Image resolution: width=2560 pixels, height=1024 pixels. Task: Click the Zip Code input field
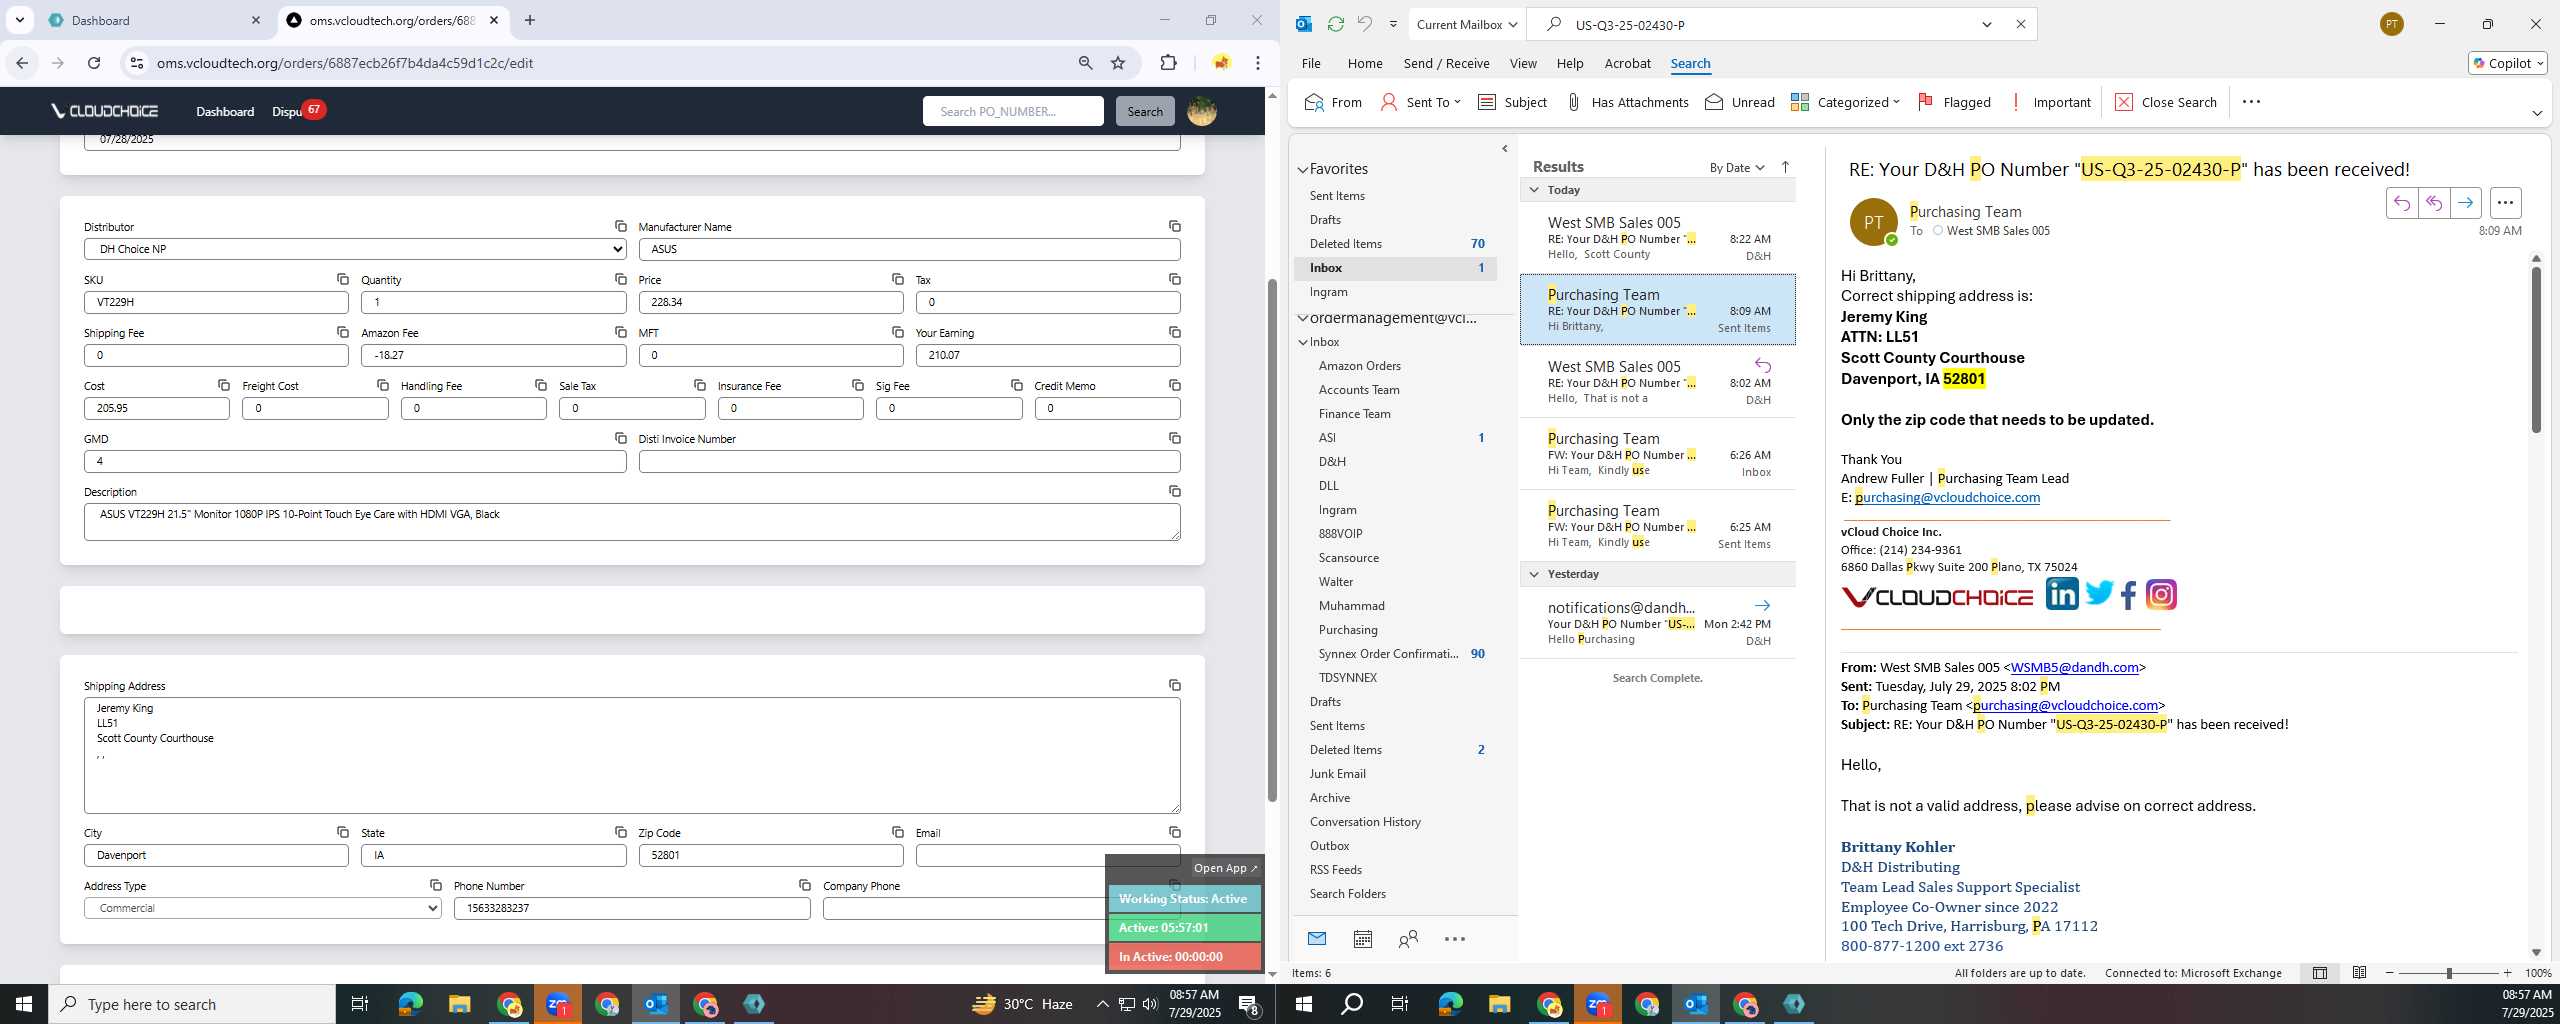coord(771,855)
